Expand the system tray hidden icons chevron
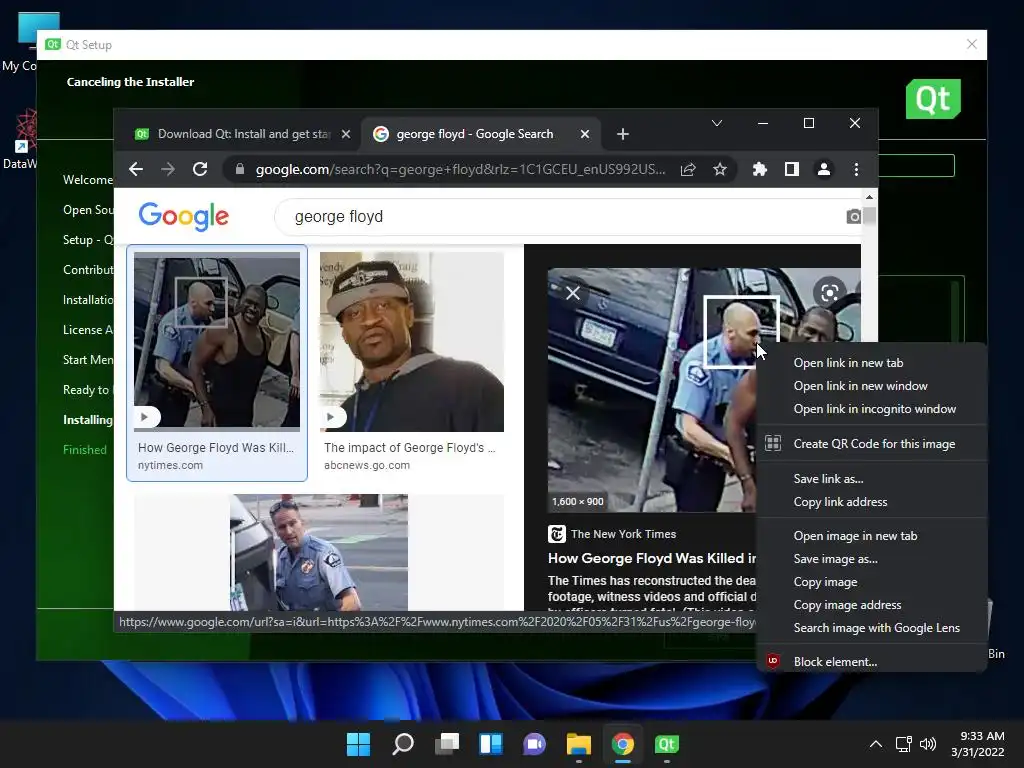The height and width of the screenshot is (768, 1024). (876, 744)
